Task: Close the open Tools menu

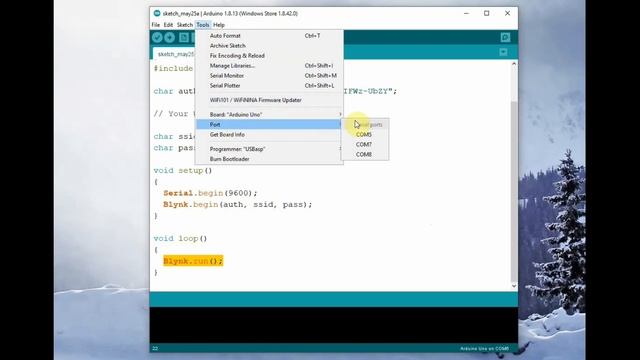Action: [203, 25]
